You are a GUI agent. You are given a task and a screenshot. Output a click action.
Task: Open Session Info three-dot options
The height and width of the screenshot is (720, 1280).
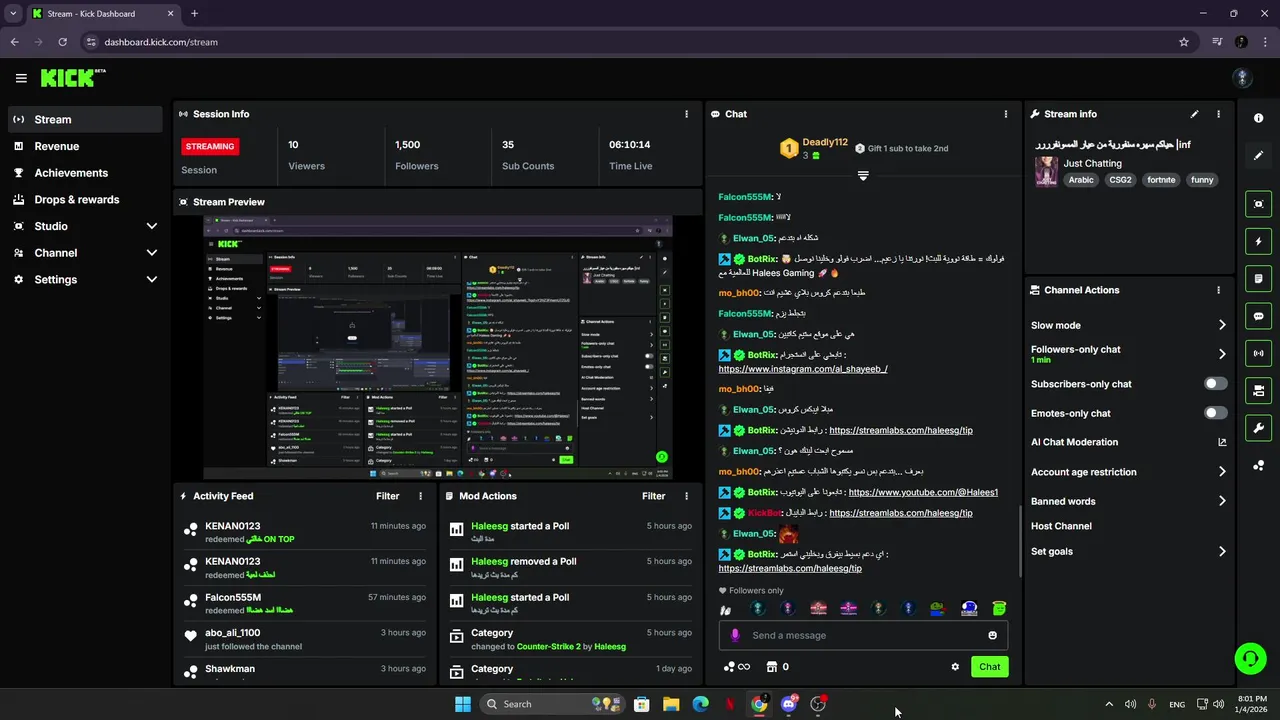coord(686,114)
